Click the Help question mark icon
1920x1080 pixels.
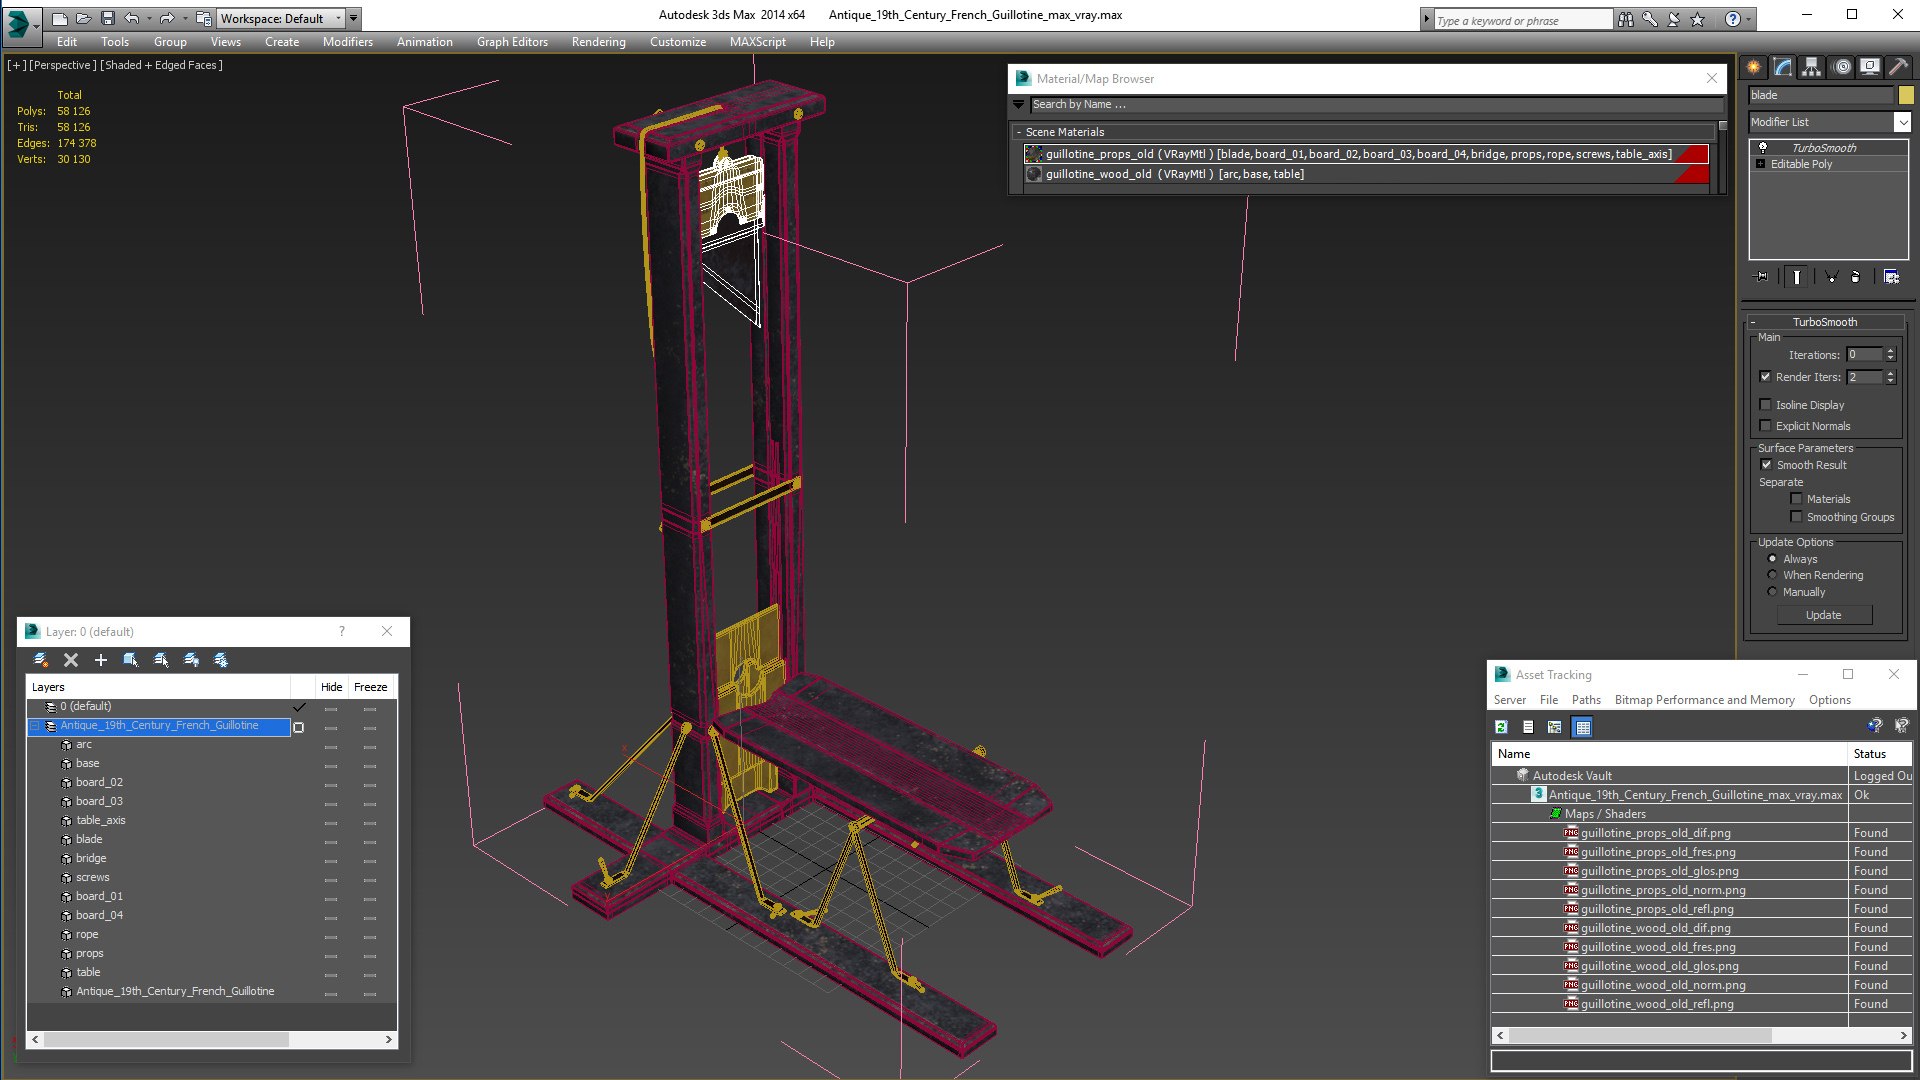pyautogui.click(x=1732, y=19)
